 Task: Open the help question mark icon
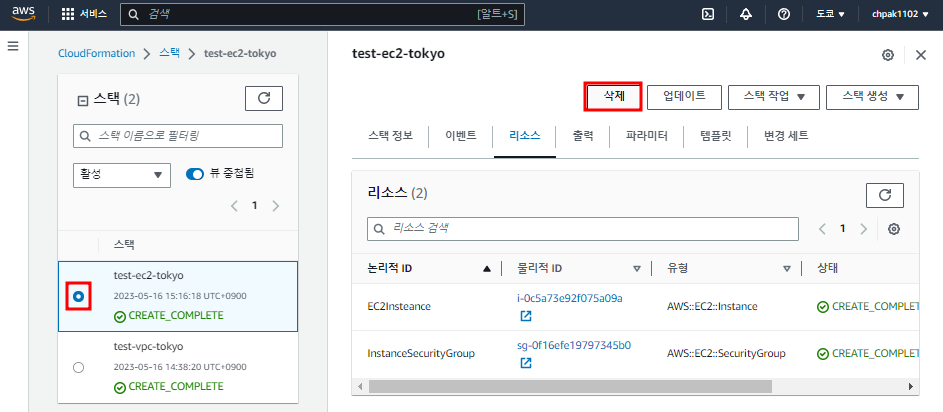coord(784,14)
